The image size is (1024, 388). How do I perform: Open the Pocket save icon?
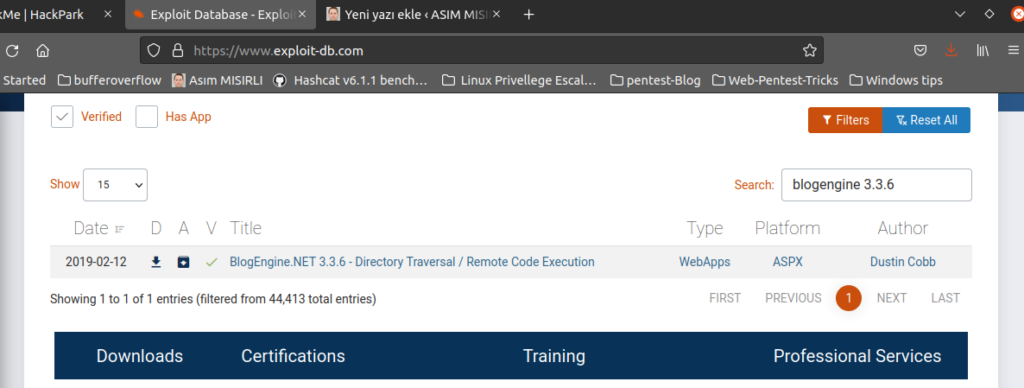pos(920,50)
